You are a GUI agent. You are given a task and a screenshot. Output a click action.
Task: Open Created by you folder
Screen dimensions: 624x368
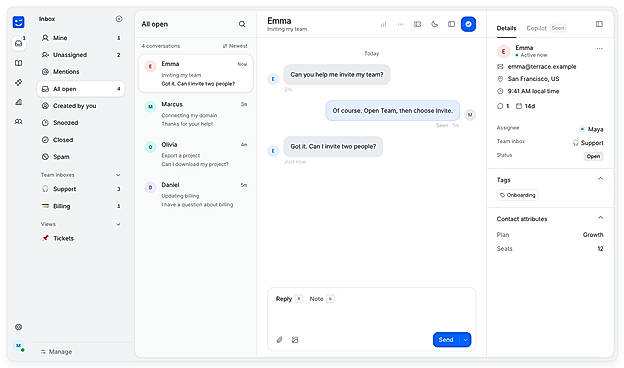pos(81,106)
